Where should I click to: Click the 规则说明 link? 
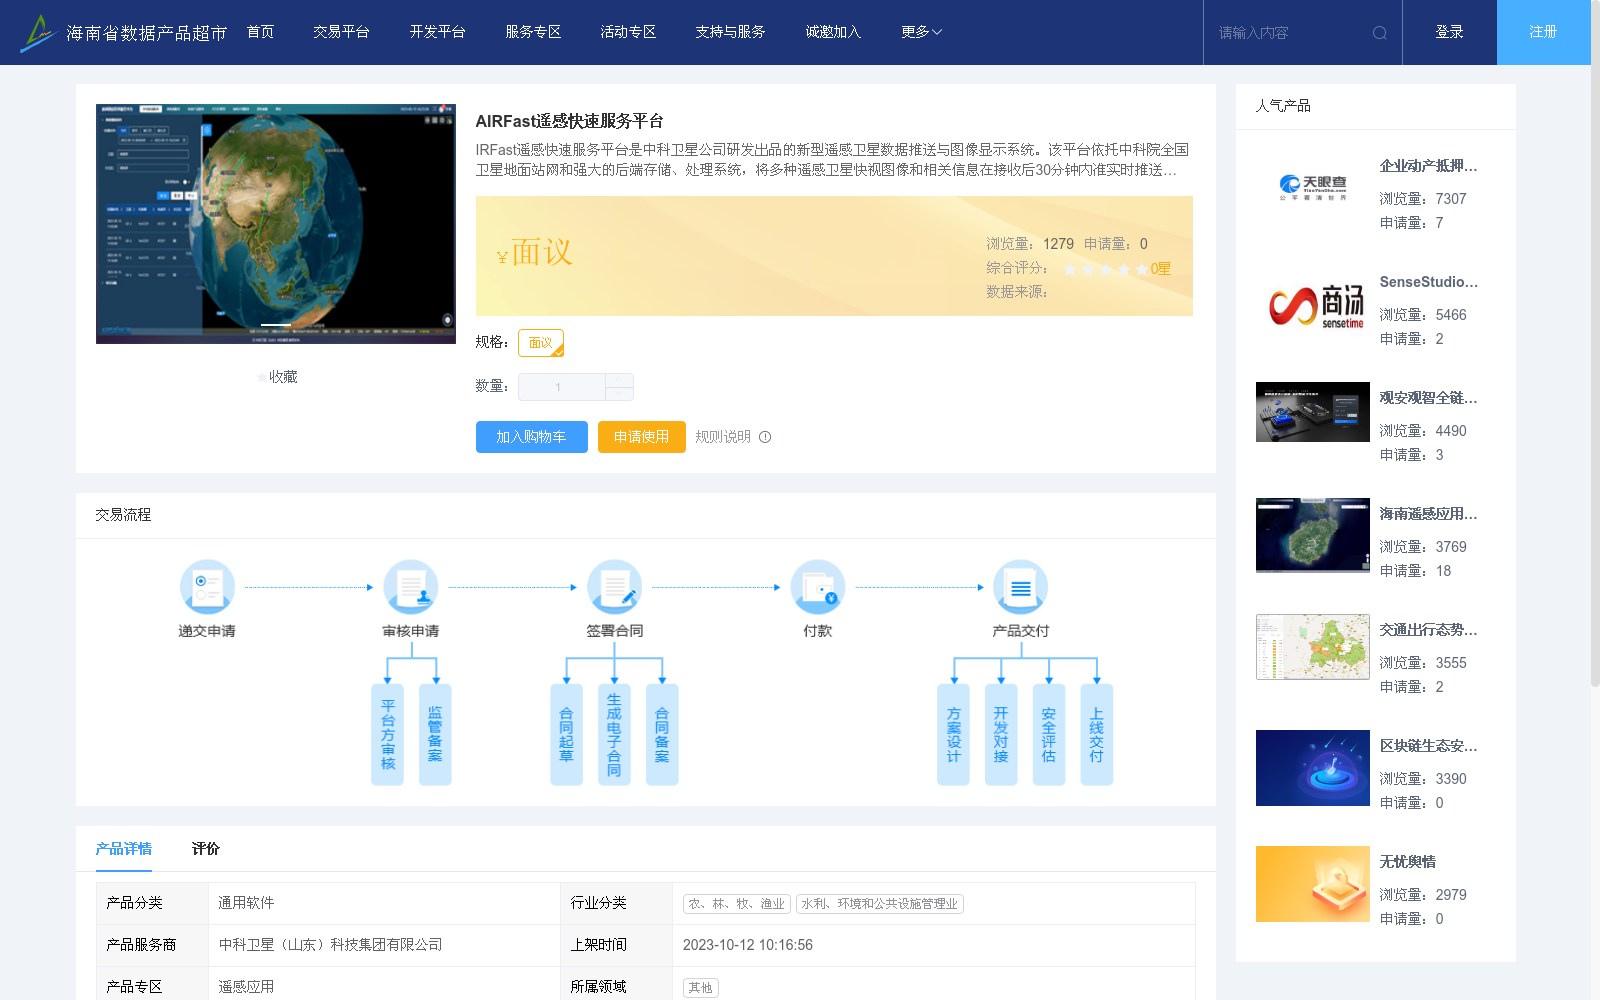coord(723,437)
